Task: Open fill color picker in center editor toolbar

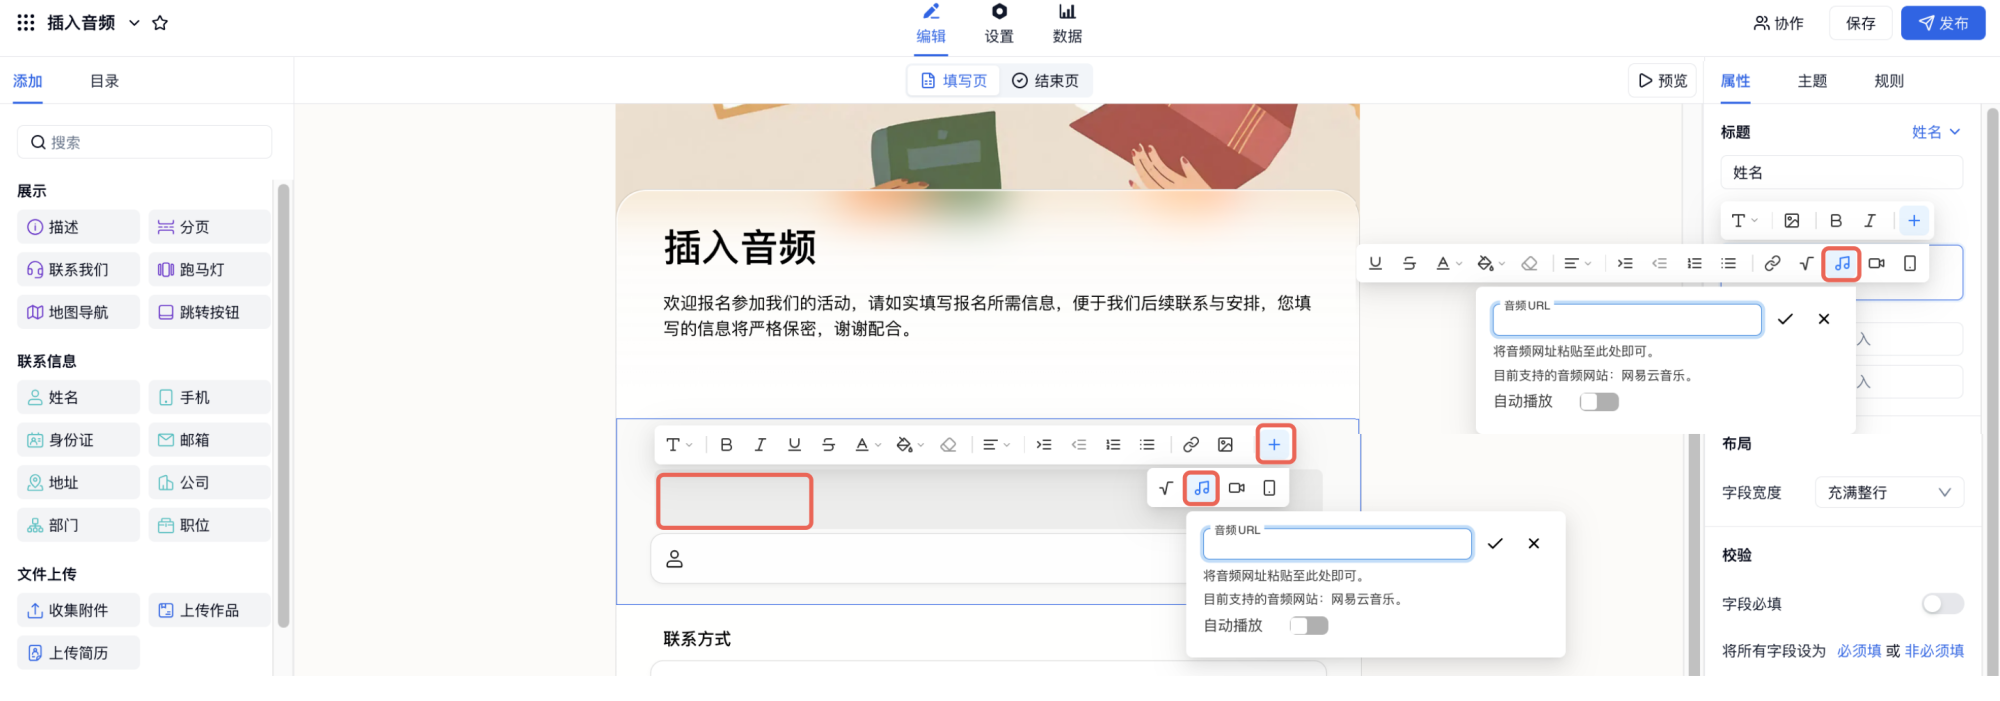Action: (909, 445)
